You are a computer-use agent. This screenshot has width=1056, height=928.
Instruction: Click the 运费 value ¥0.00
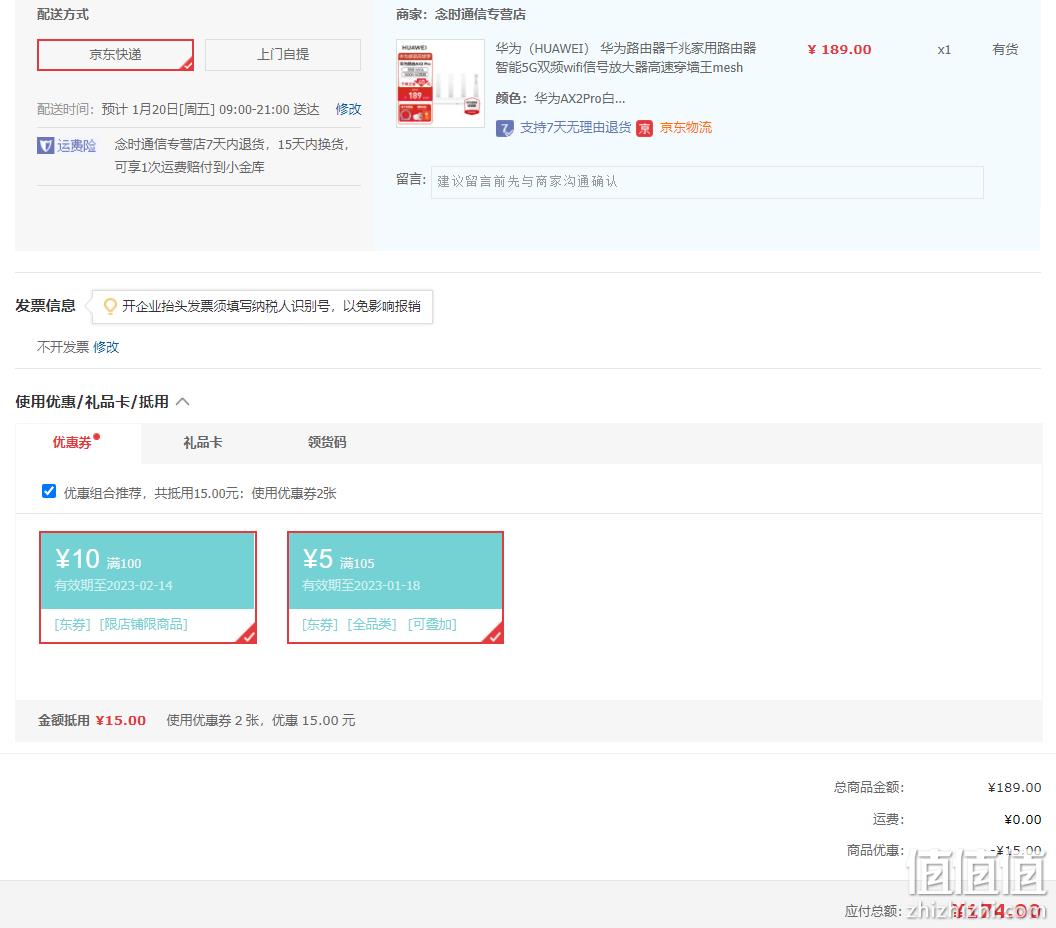tap(1022, 819)
